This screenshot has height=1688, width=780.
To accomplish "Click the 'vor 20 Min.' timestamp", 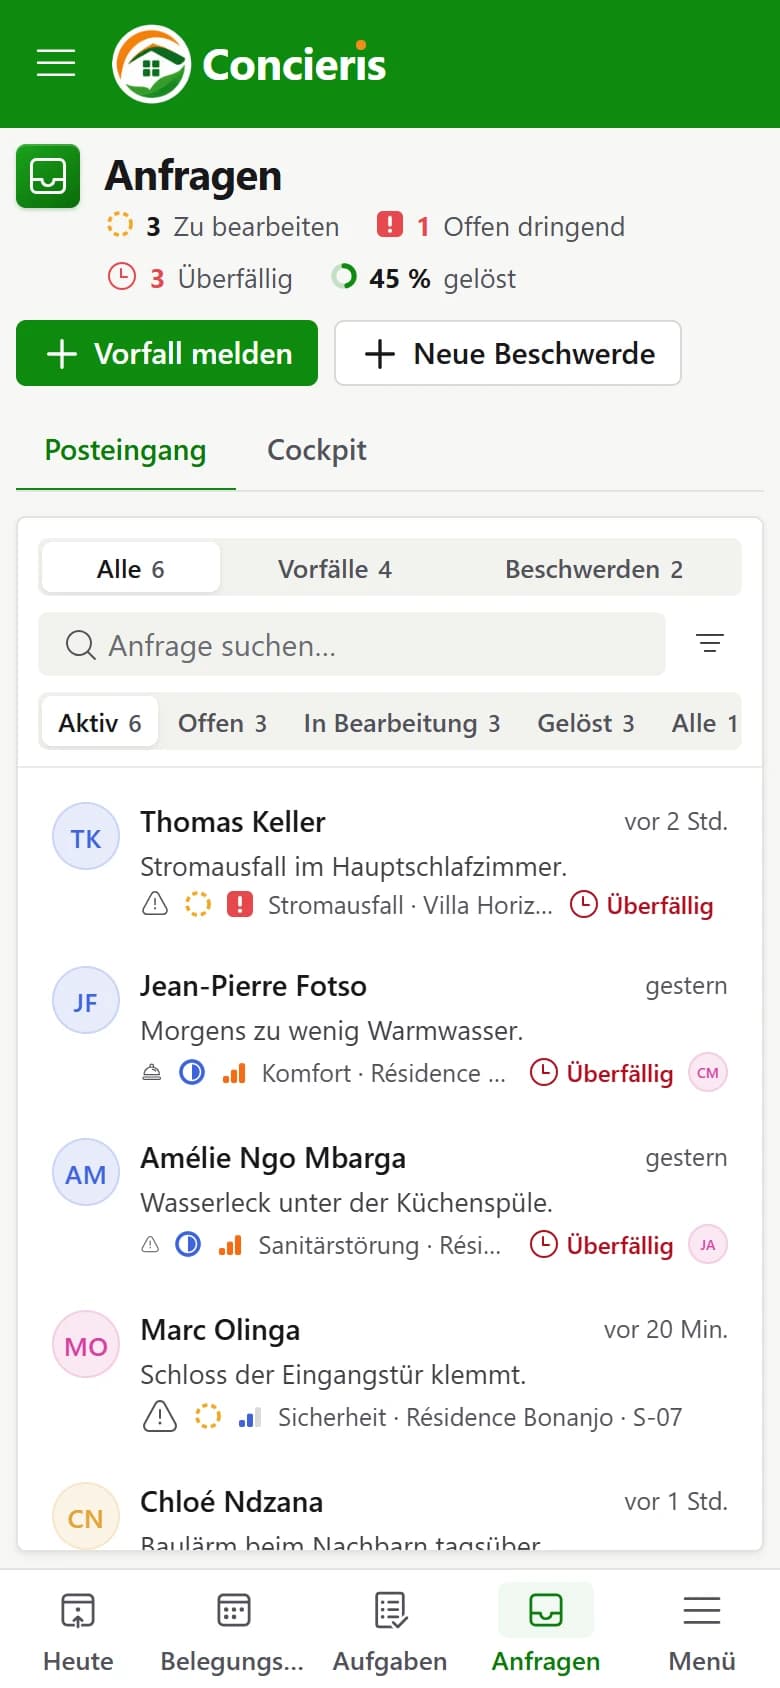I will coord(666,1329).
